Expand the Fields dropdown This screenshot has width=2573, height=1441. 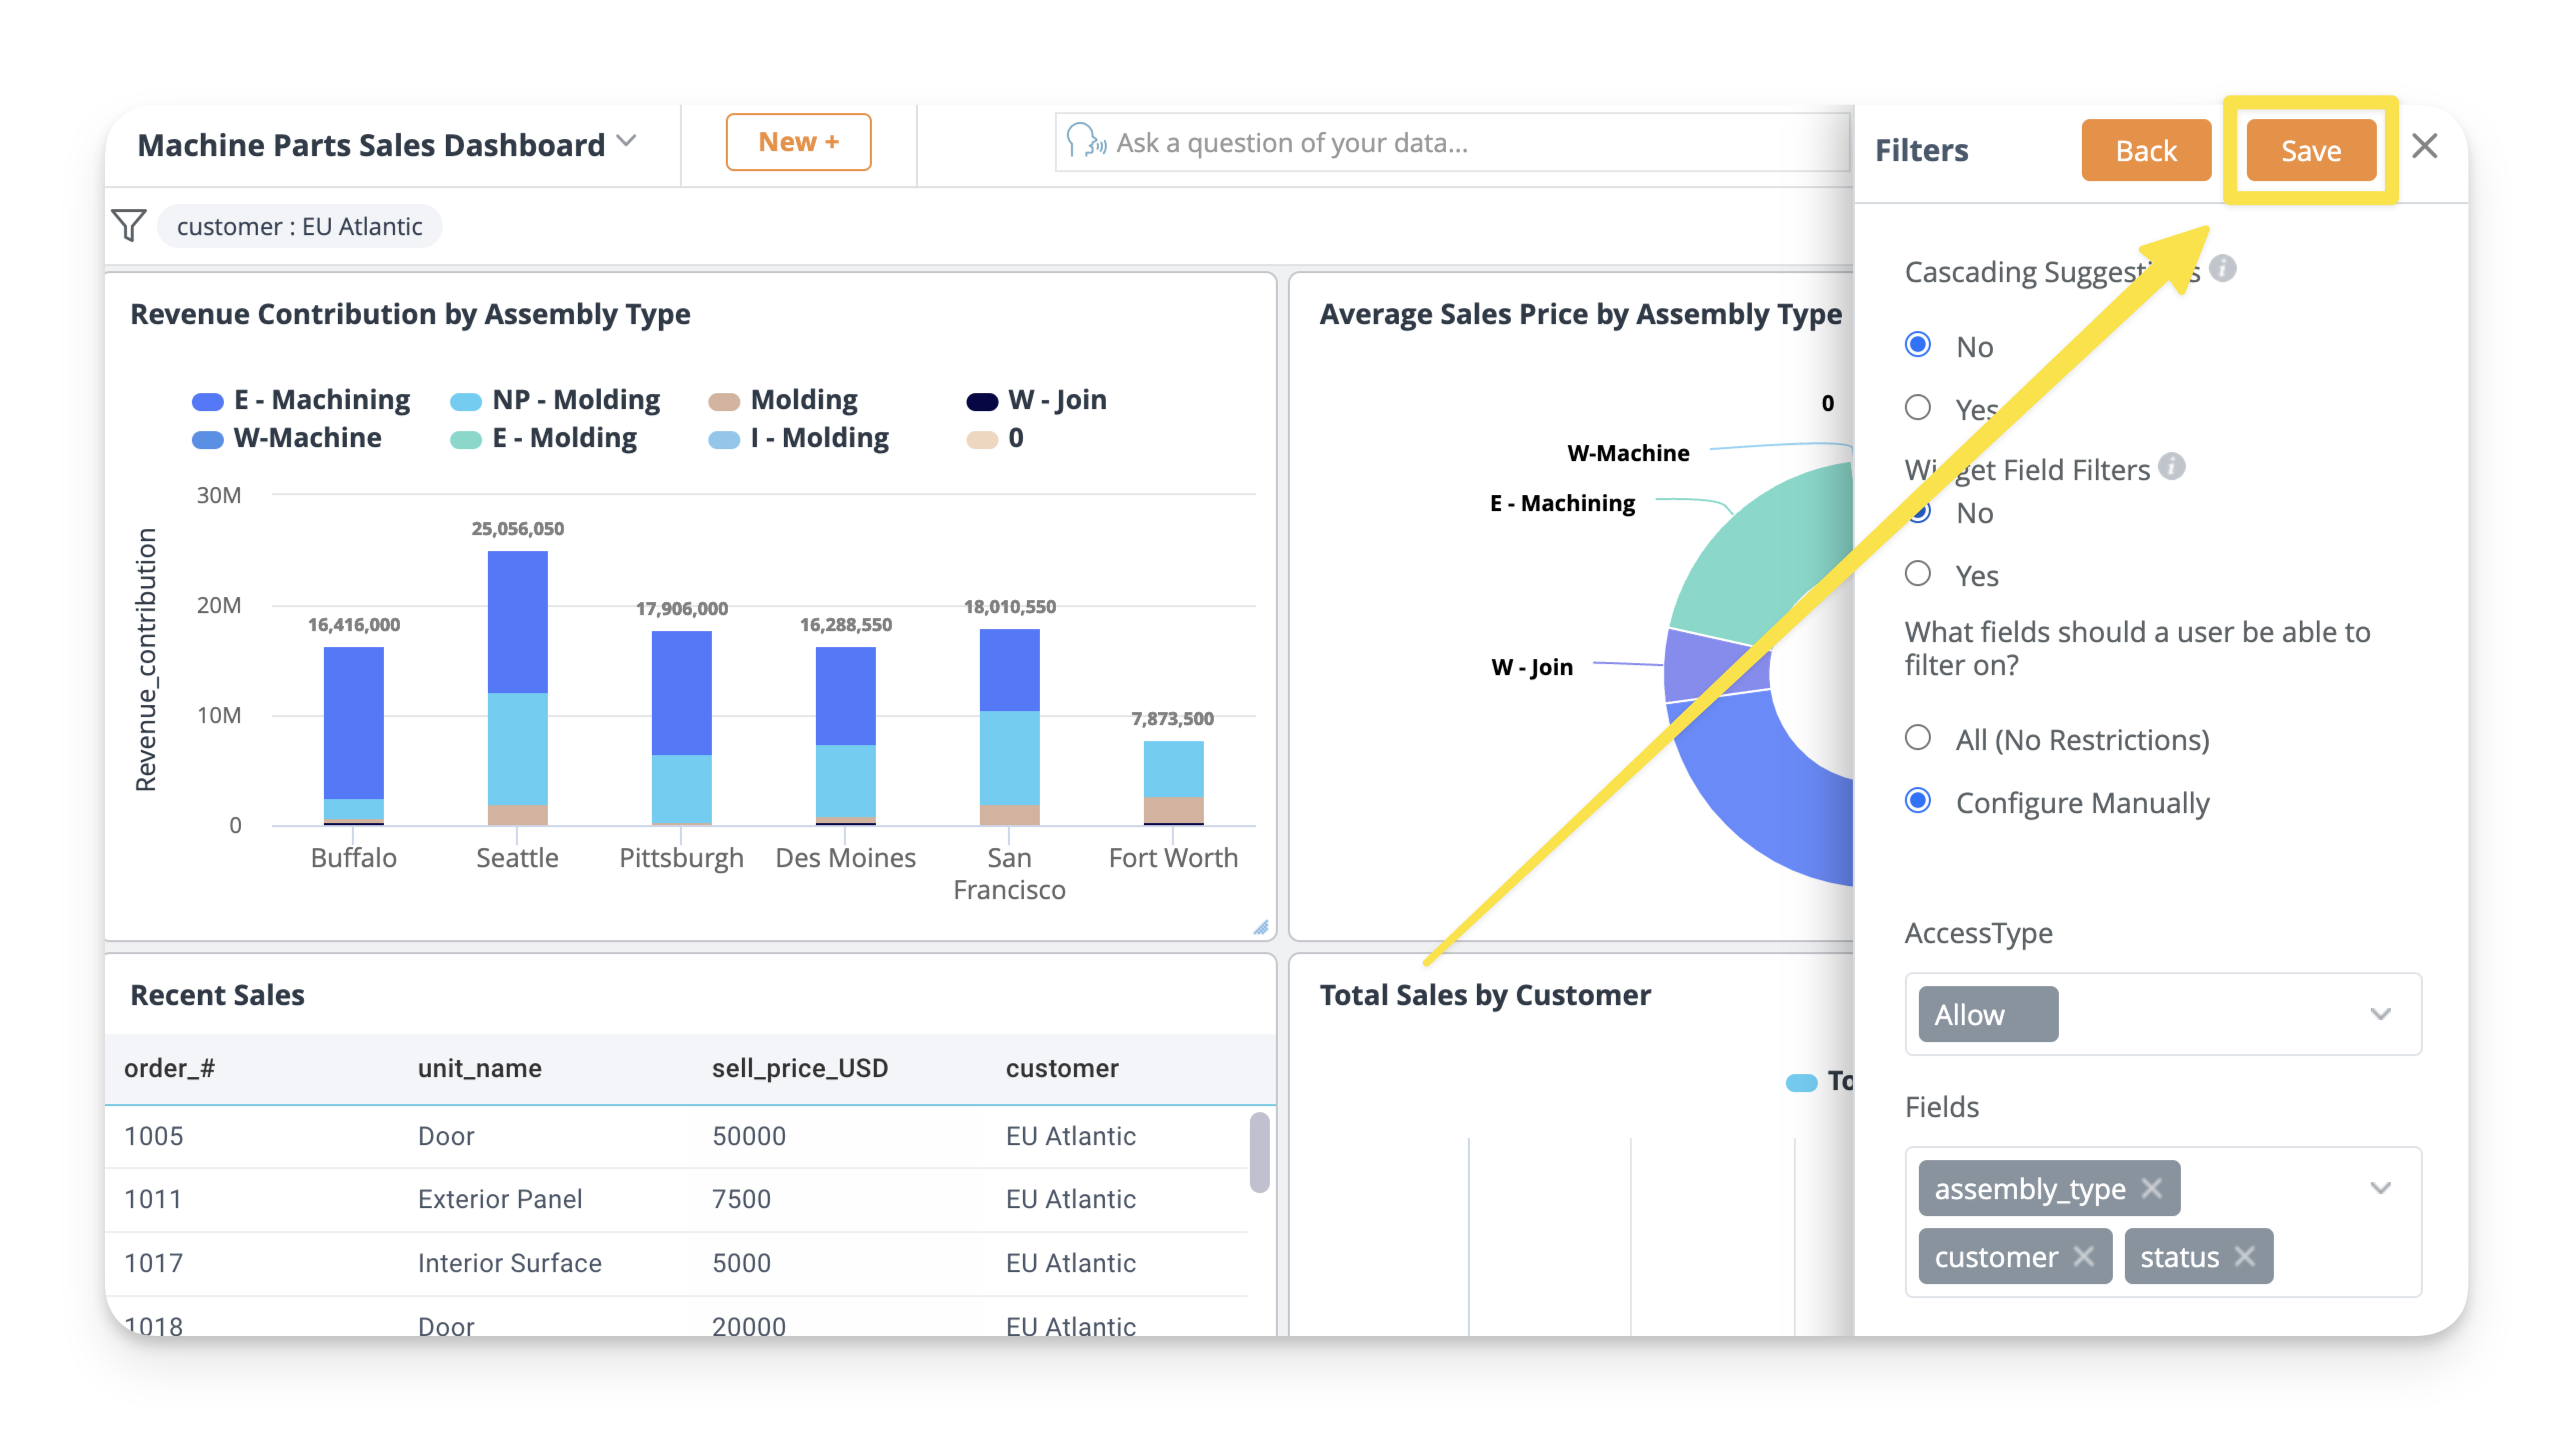click(2379, 1188)
